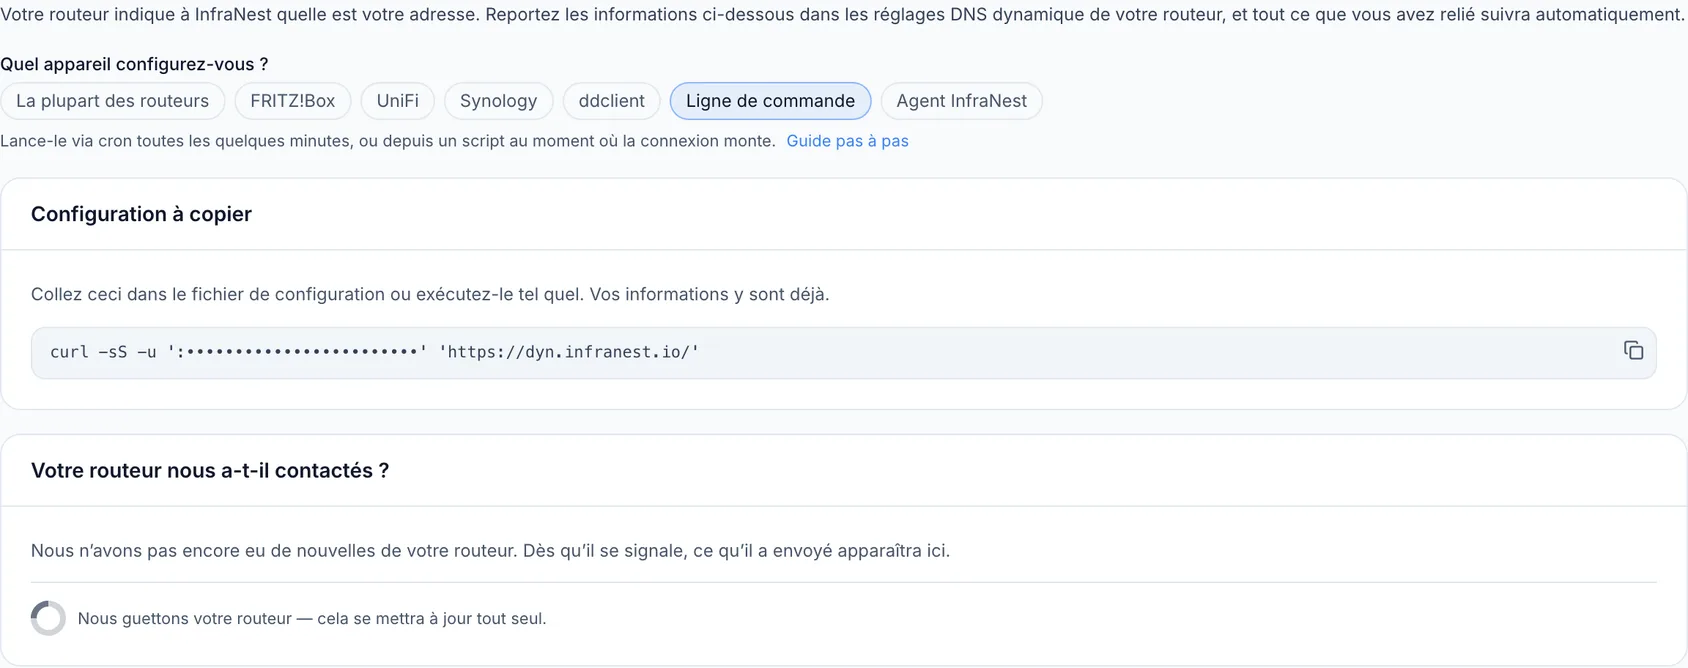The width and height of the screenshot is (1688, 668).
Task: Select the 'Ligne de commande' chip
Action: 770,101
